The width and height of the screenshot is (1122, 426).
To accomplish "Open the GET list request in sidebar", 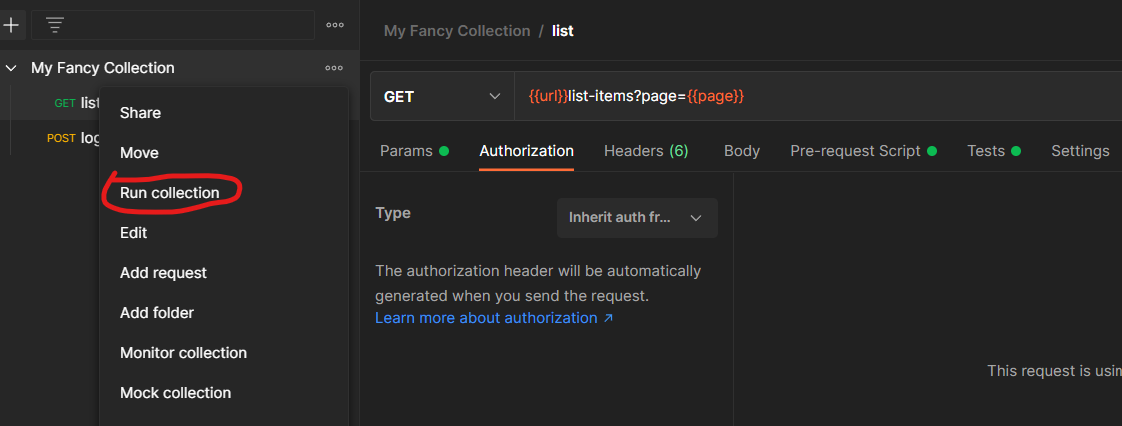I will (x=77, y=103).
